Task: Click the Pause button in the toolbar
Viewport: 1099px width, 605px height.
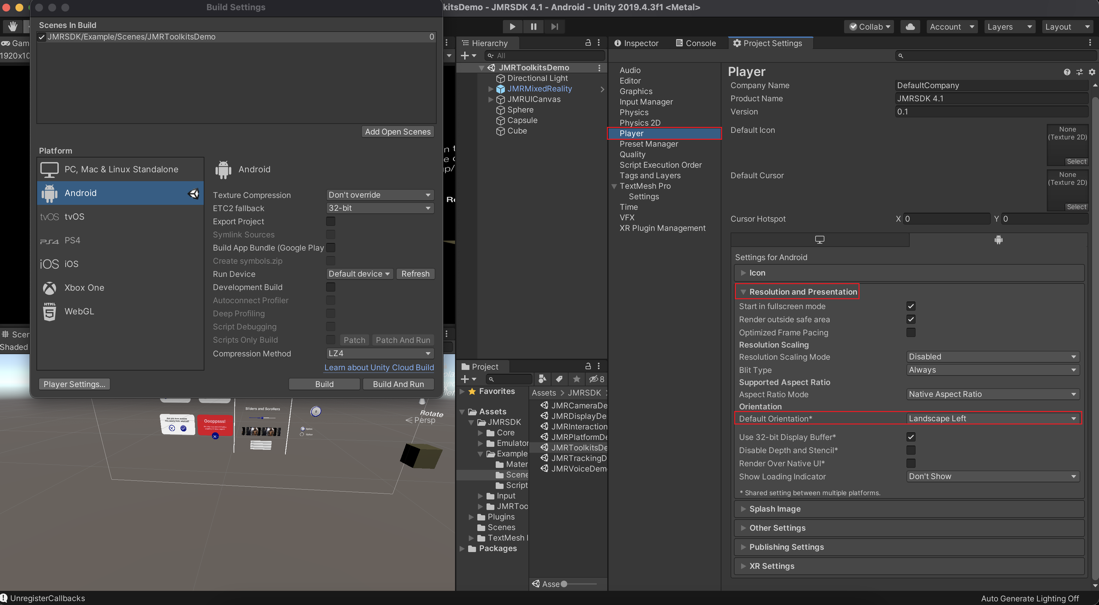Action: click(x=533, y=27)
